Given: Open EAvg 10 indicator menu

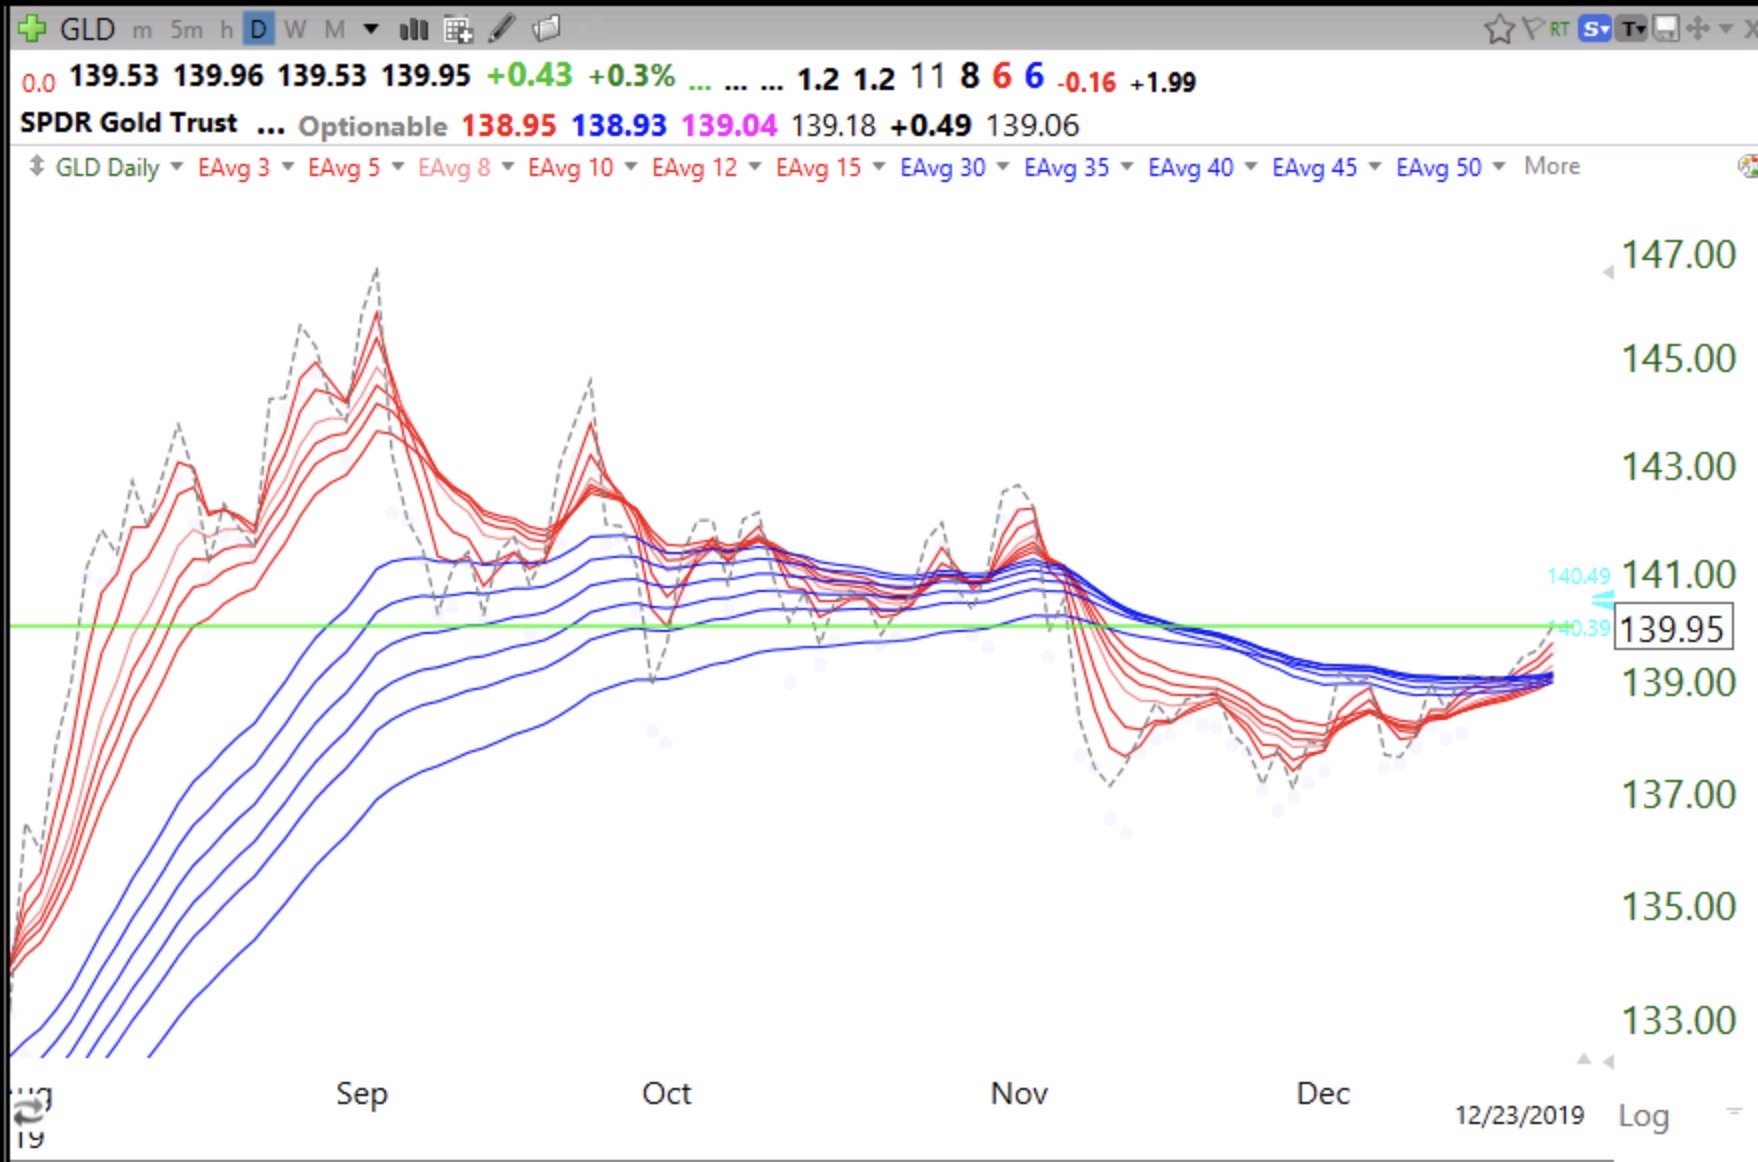Looking at the screenshot, I should (631, 166).
